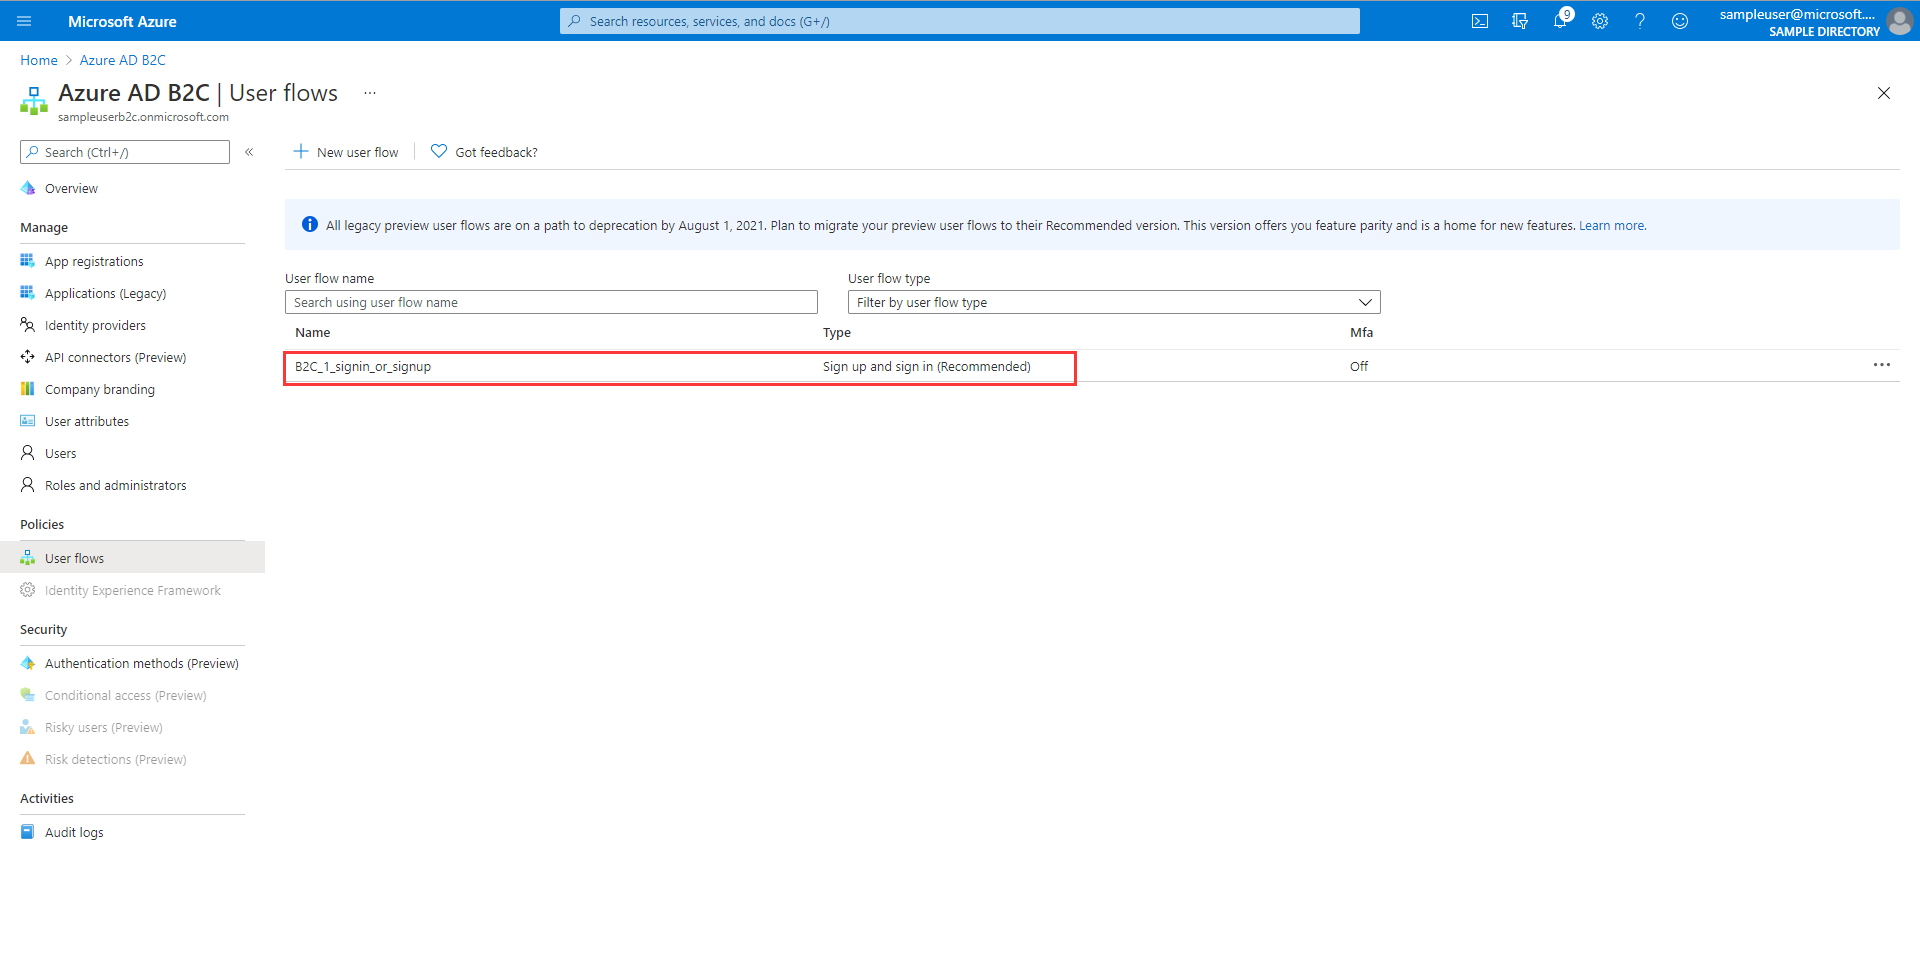
Task: Close the User flows blade
Action: click(1884, 93)
